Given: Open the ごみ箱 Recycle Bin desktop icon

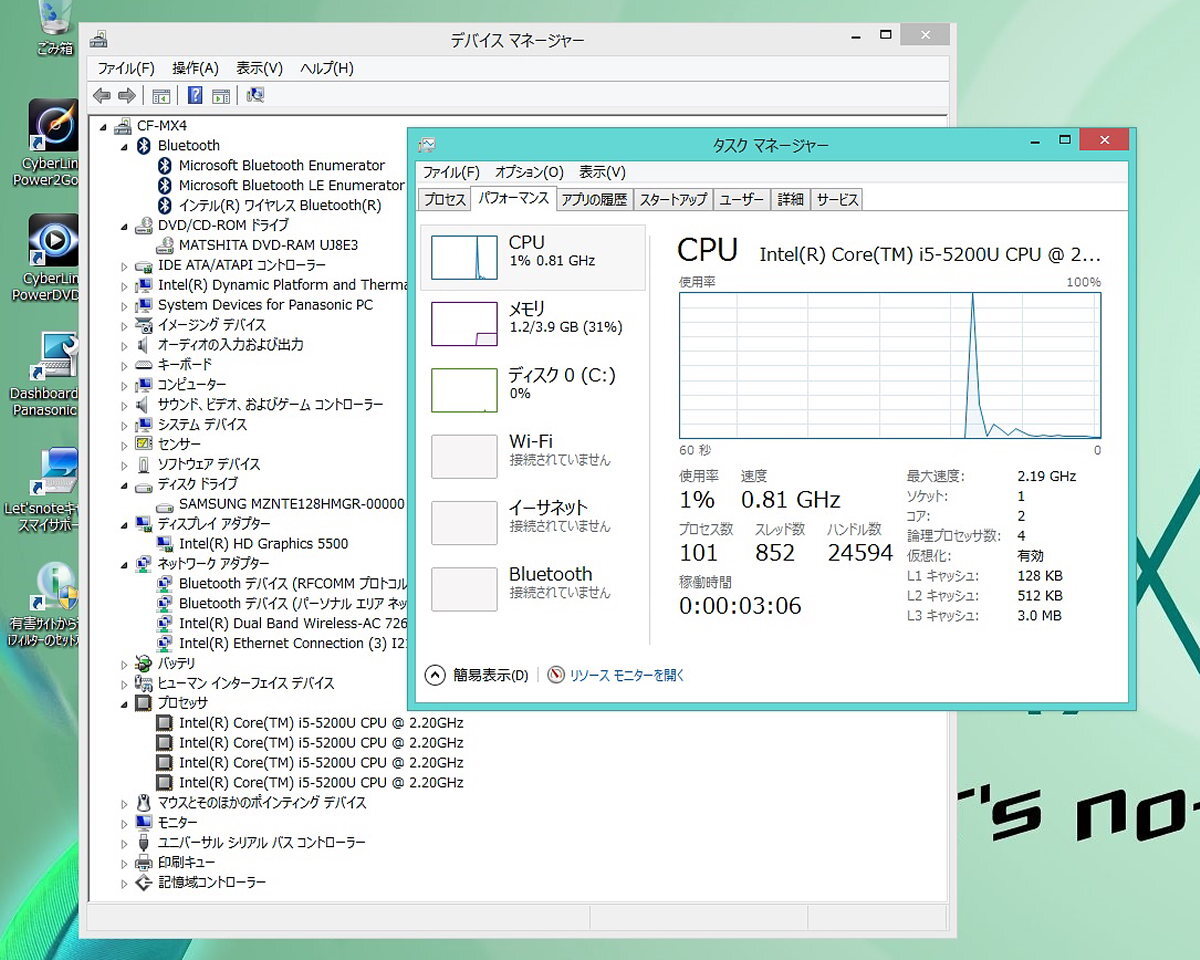Looking at the screenshot, I should [x=54, y=27].
